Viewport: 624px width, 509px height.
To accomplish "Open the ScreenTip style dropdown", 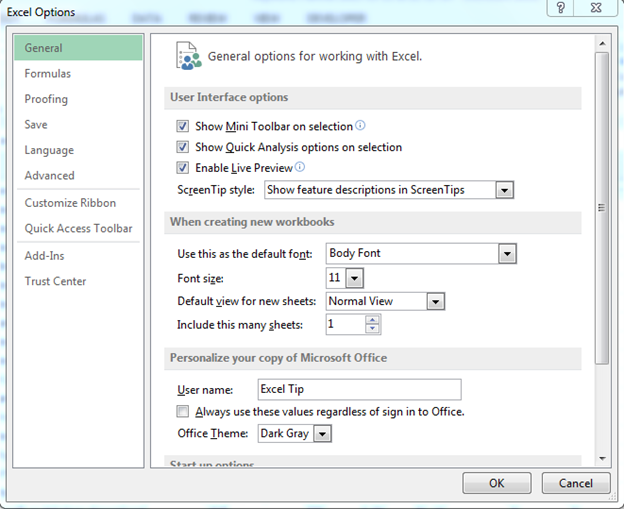I will (505, 190).
